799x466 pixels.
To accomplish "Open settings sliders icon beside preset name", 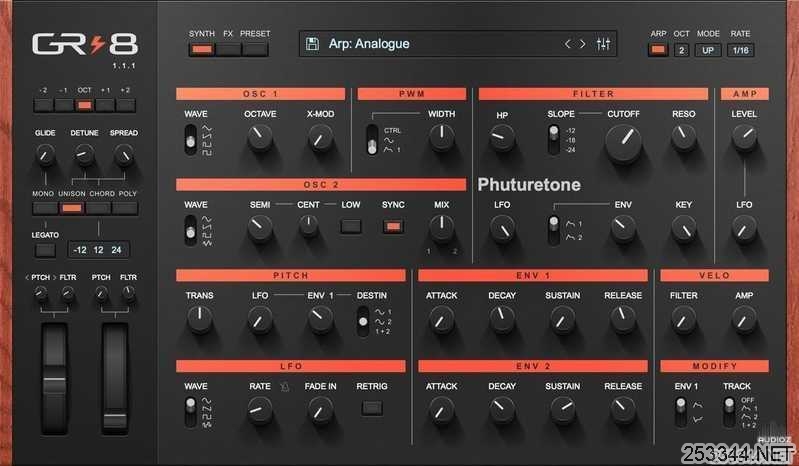I will [603, 44].
